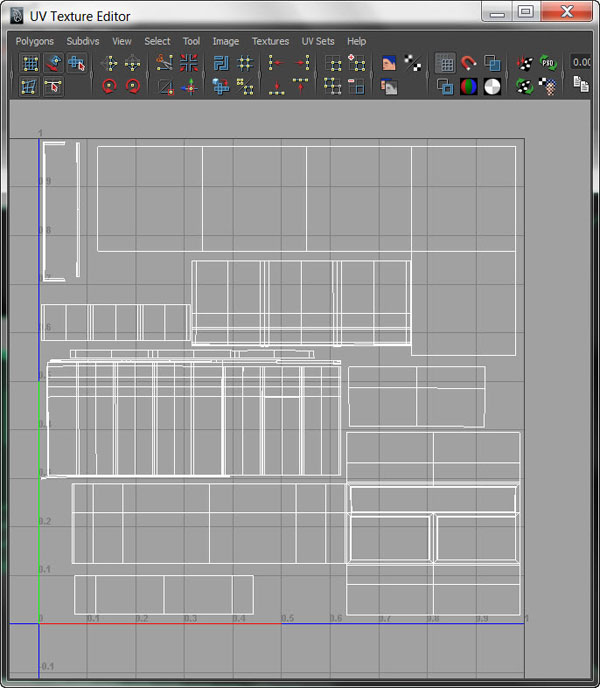
Task: Expand the Image menu
Action: point(225,41)
